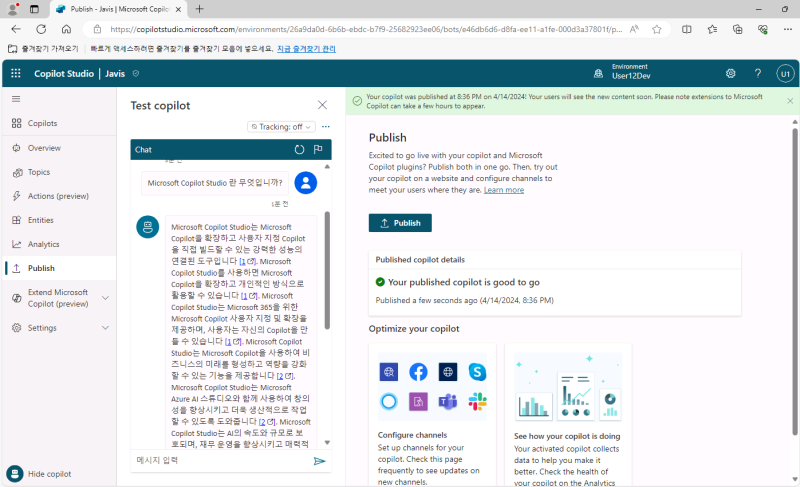Click See how your copilot is doing
Viewport: 800px width, 487px height.
567,437
